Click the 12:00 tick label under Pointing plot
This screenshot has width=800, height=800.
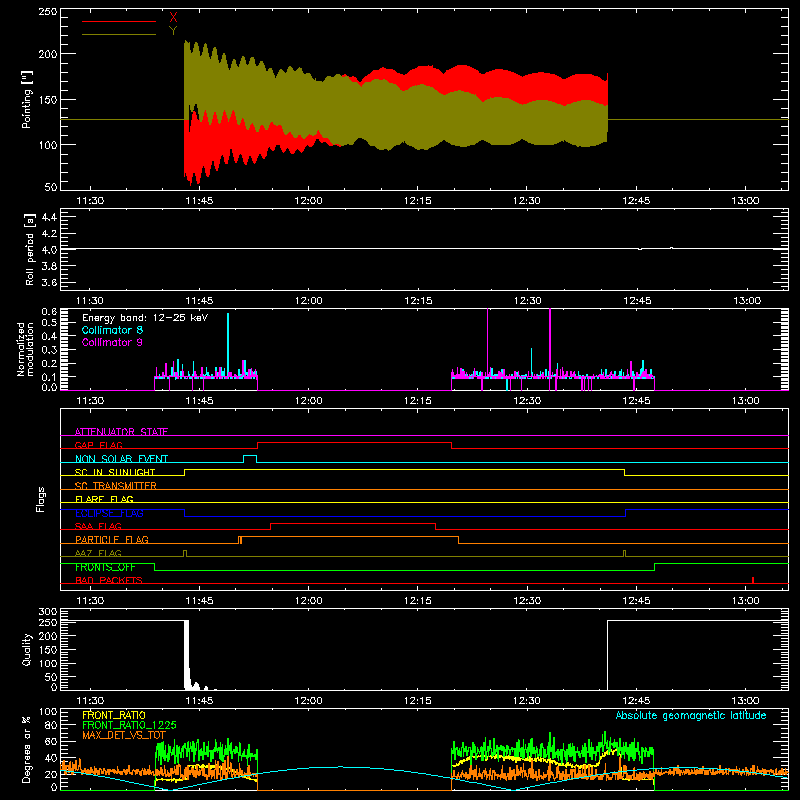308,201
